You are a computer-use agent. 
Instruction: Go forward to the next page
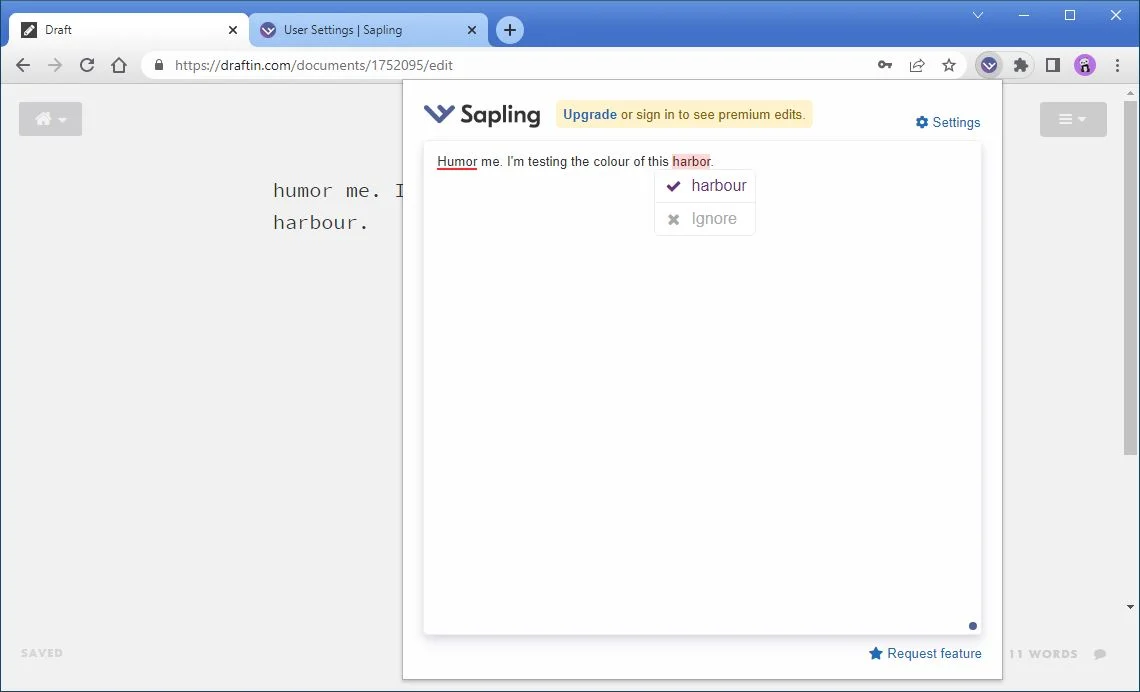click(55, 65)
